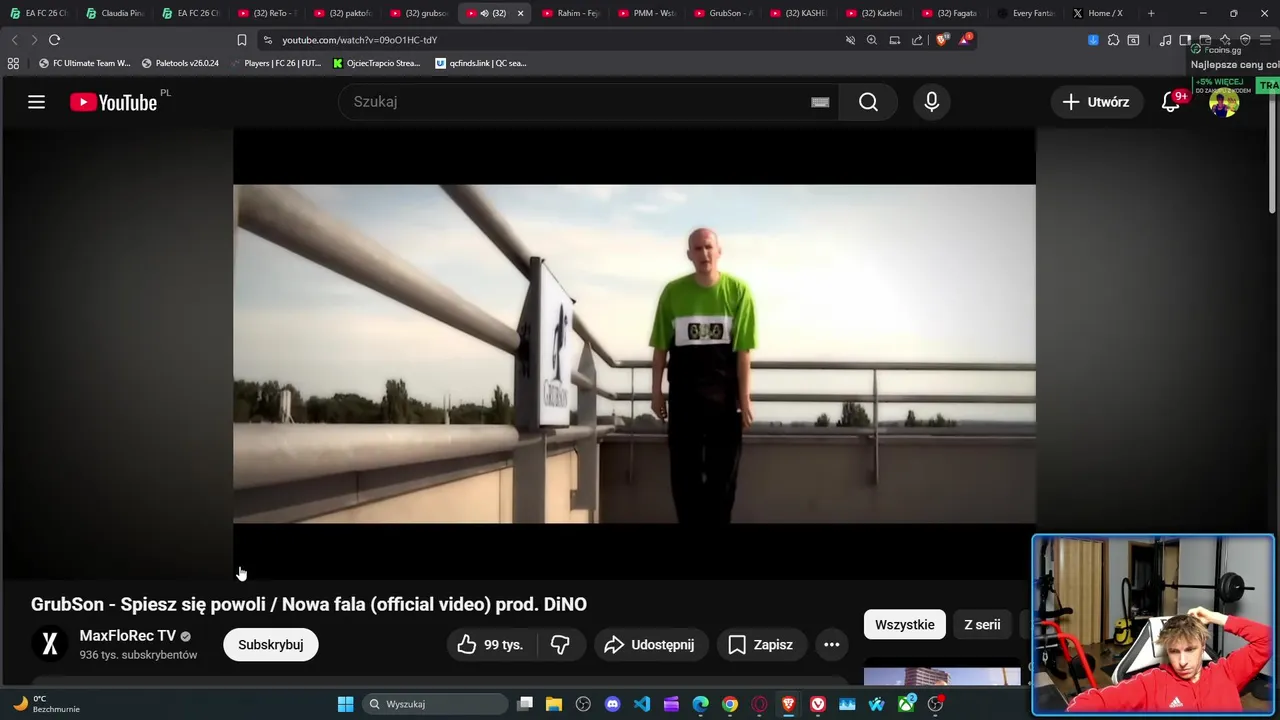Open the weather widget '0°C Bezchmurnie'
The width and height of the screenshot is (1280, 720).
46,704
